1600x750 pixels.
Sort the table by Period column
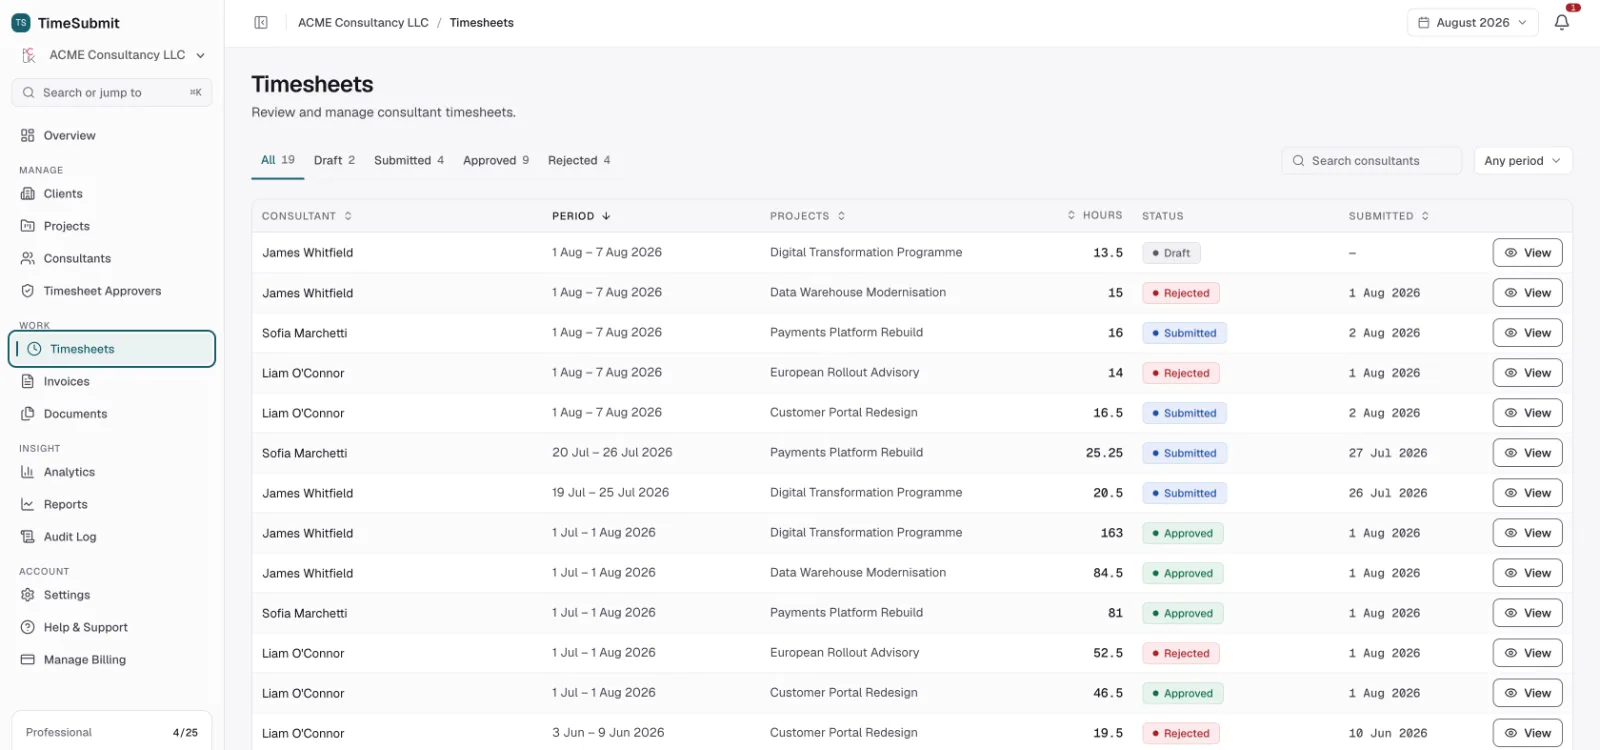(581, 216)
